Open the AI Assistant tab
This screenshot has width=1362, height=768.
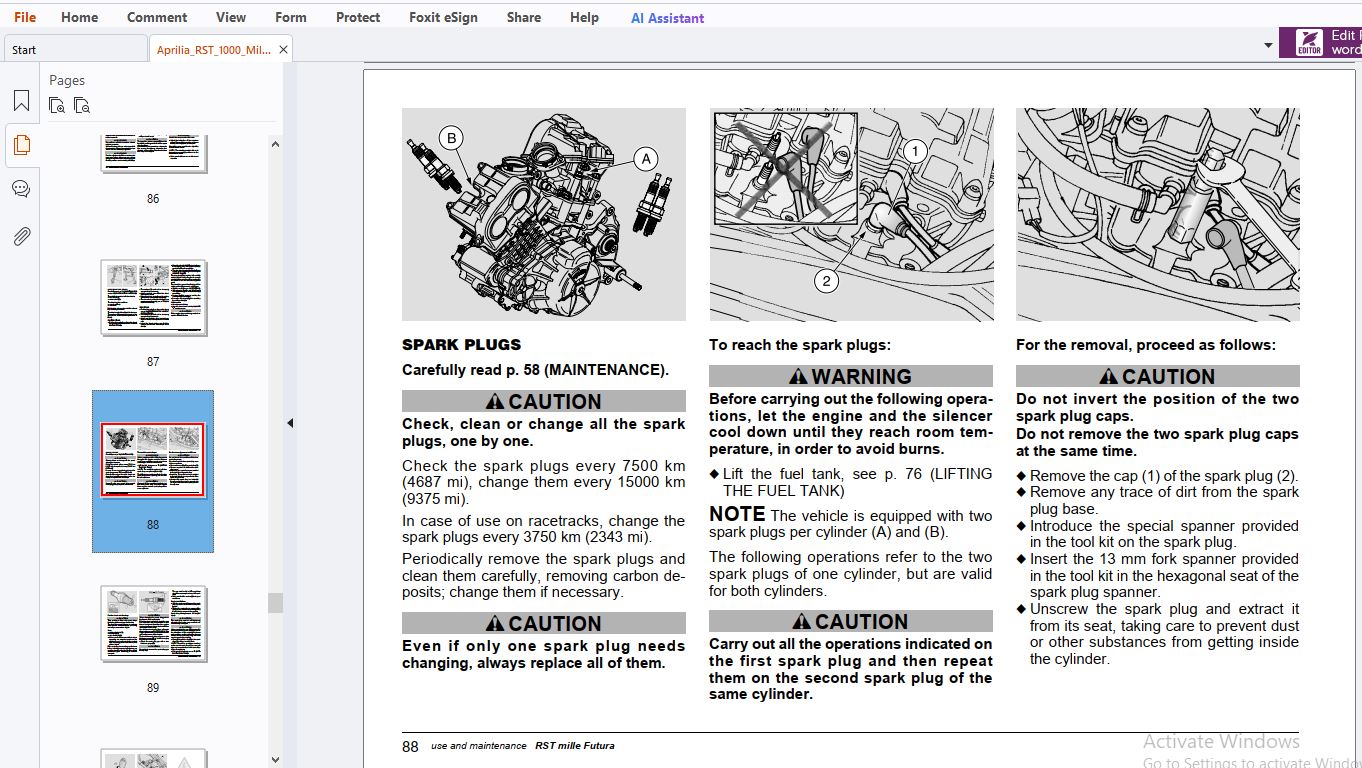pyautogui.click(x=667, y=18)
